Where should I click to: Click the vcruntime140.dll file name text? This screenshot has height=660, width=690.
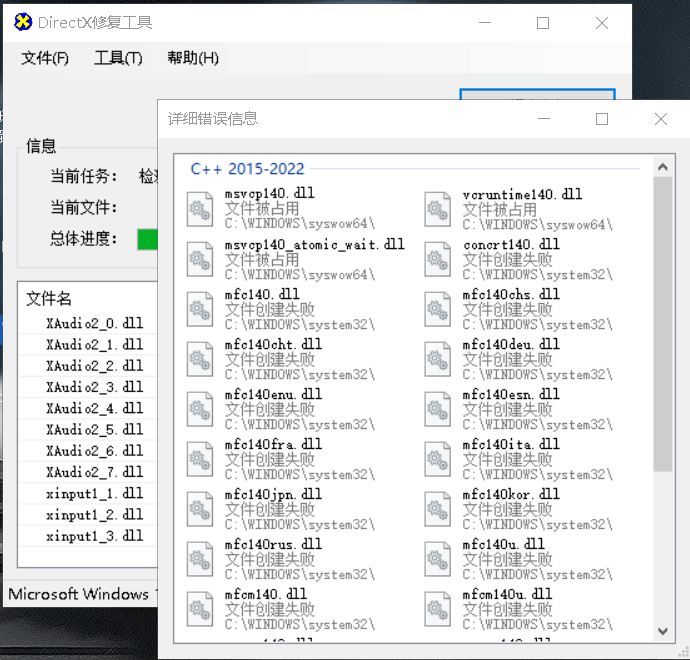[x=522, y=194]
